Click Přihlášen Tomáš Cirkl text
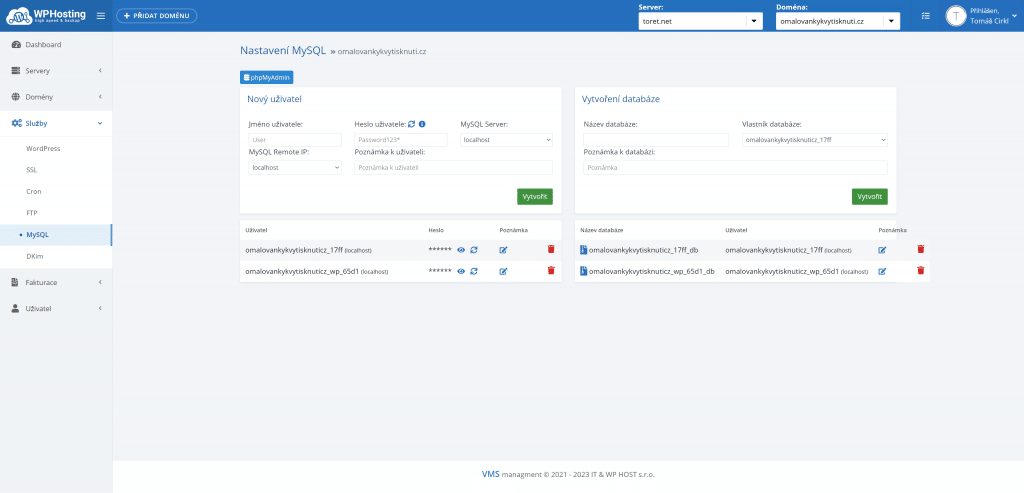1024x493 pixels. (x=989, y=16)
